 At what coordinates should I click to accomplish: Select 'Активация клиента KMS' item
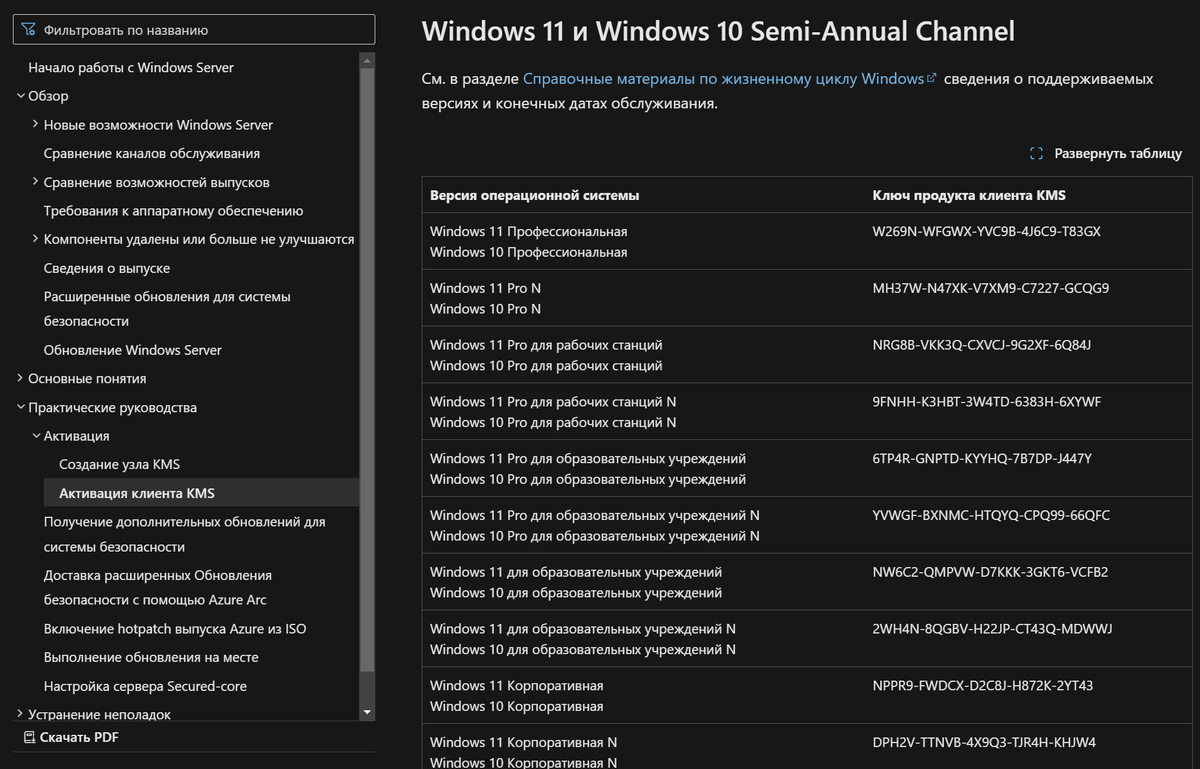pos(137,493)
